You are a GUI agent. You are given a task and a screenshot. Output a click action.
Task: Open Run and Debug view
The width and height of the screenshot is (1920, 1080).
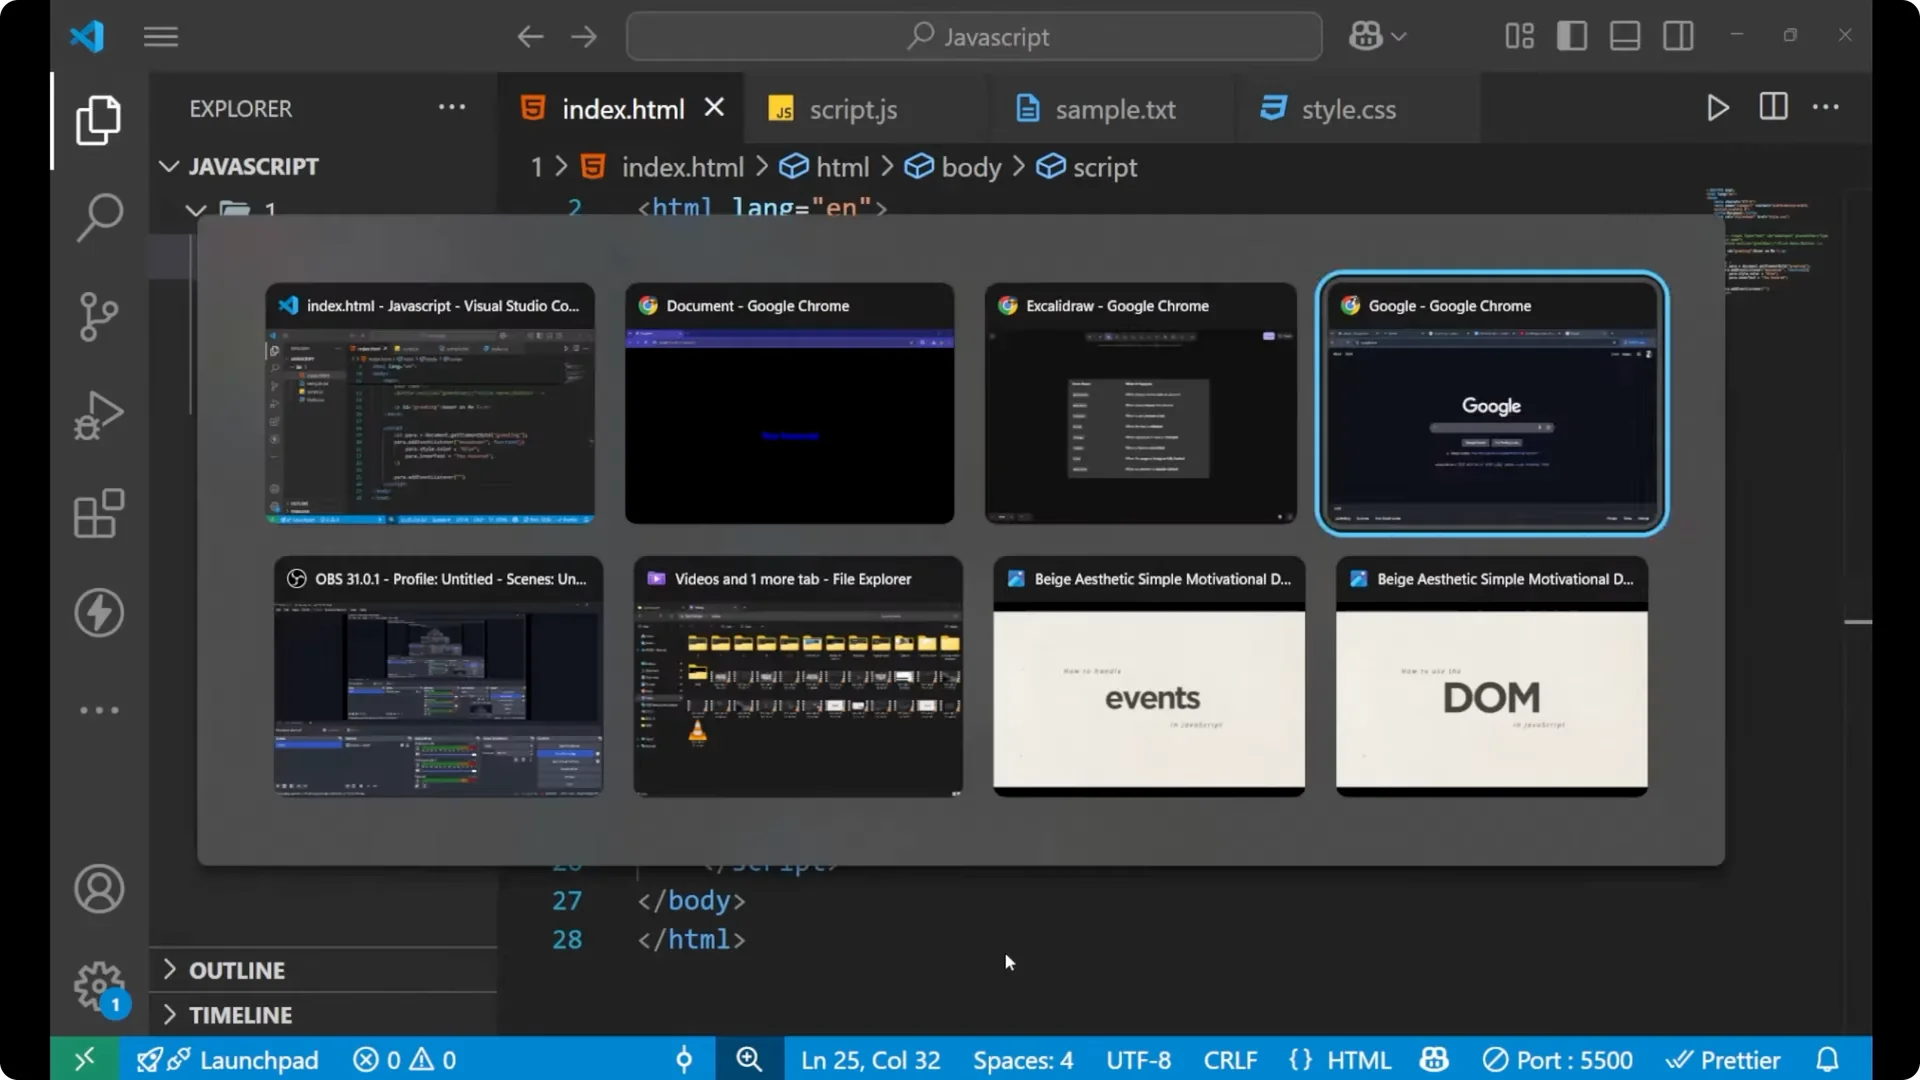point(99,415)
